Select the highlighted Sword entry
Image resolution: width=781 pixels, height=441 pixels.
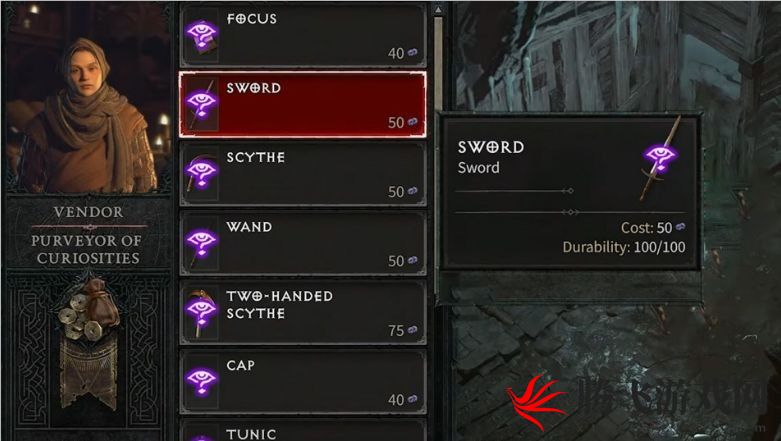click(x=303, y=104)
